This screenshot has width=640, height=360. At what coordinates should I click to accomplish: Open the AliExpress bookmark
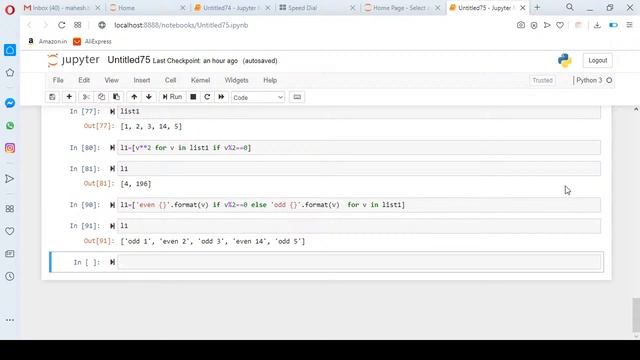(x=93, y=41)
